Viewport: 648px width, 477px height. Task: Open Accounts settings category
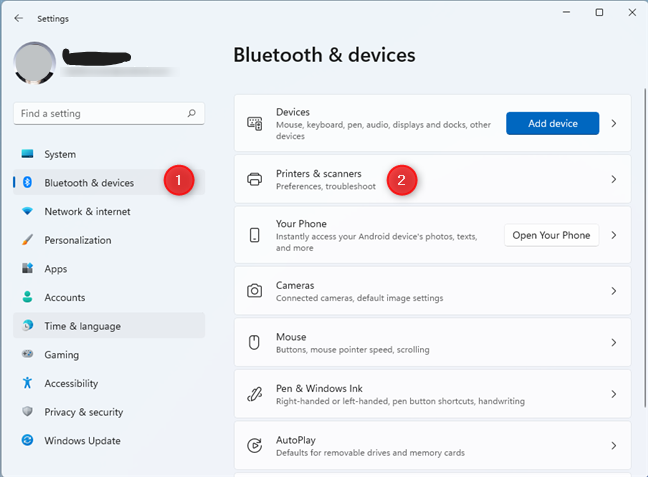point(109,297)
